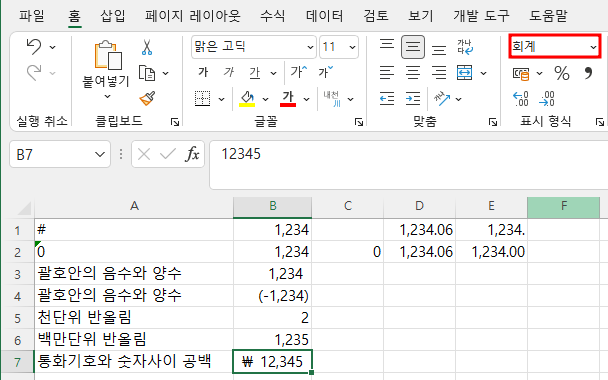608x380 pixels.
Task: Click the Insert Function fx button
Action: [x=192, y=154]
